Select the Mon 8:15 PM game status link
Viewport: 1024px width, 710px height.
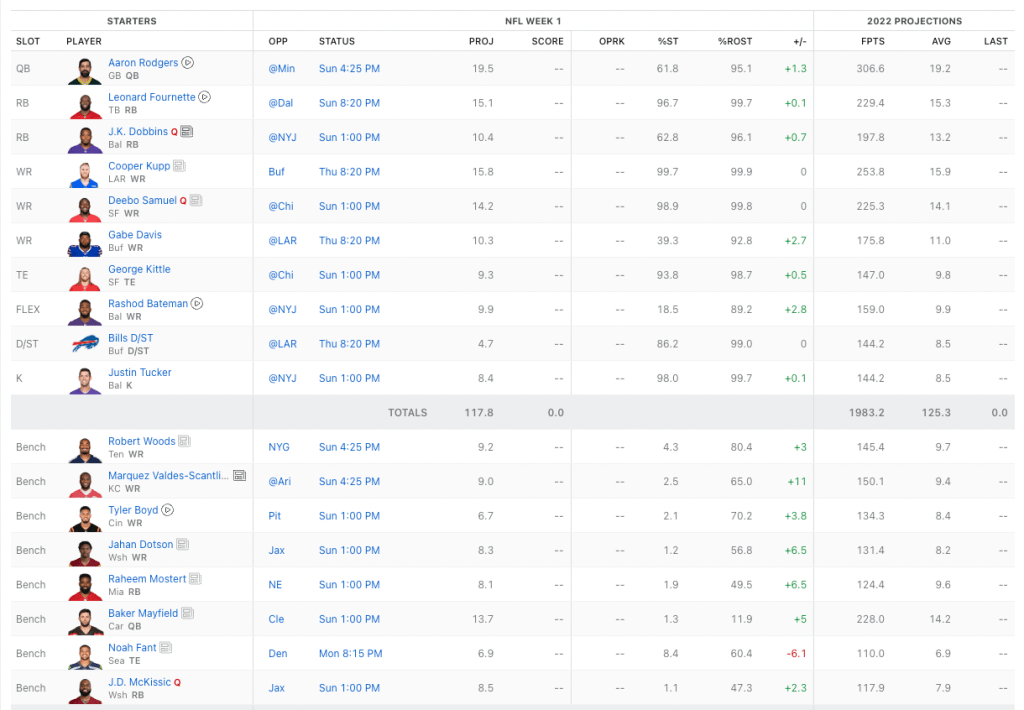350,654
